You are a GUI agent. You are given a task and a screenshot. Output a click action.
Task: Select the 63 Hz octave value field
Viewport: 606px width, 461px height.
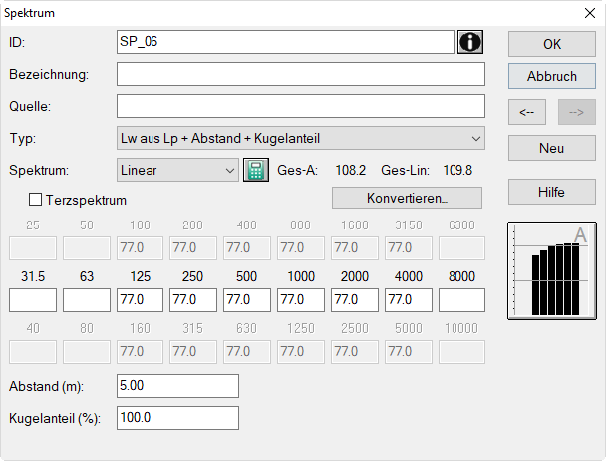pos(87,300)
